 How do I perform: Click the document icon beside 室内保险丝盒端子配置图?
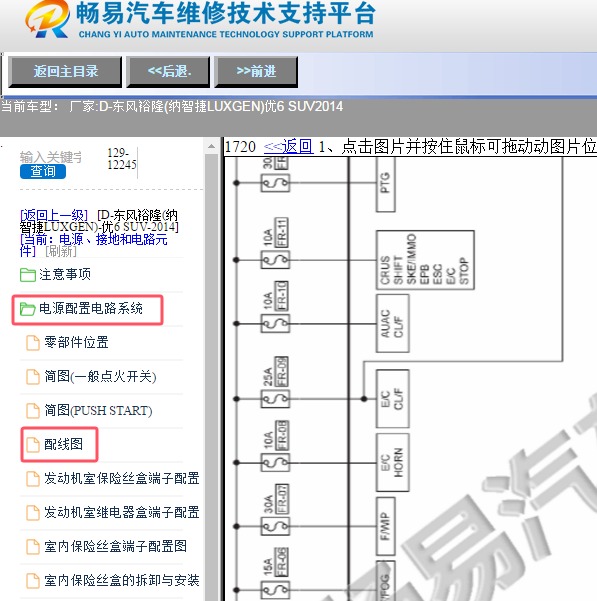33,547
